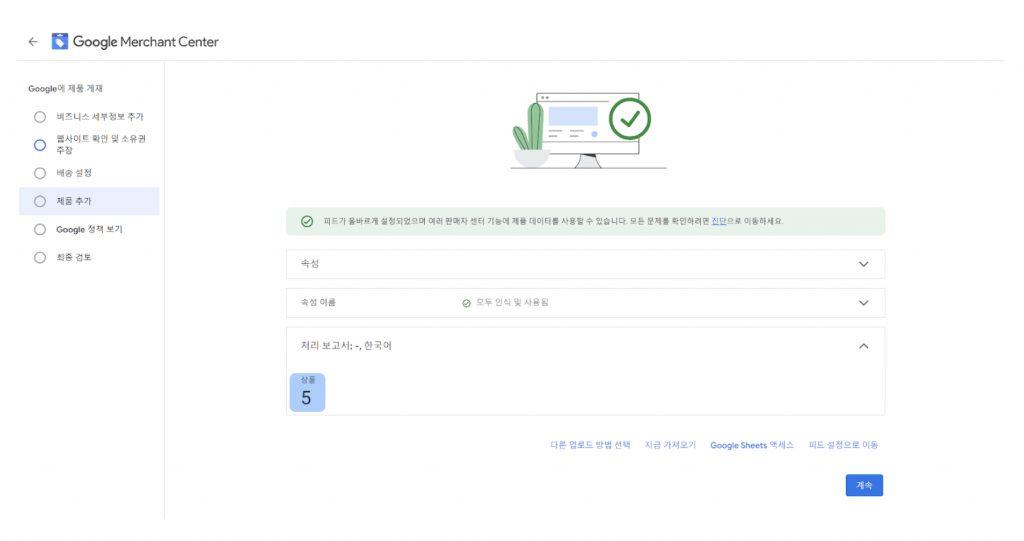Open the 비즈니스 세부정보 추가 step

100,117
